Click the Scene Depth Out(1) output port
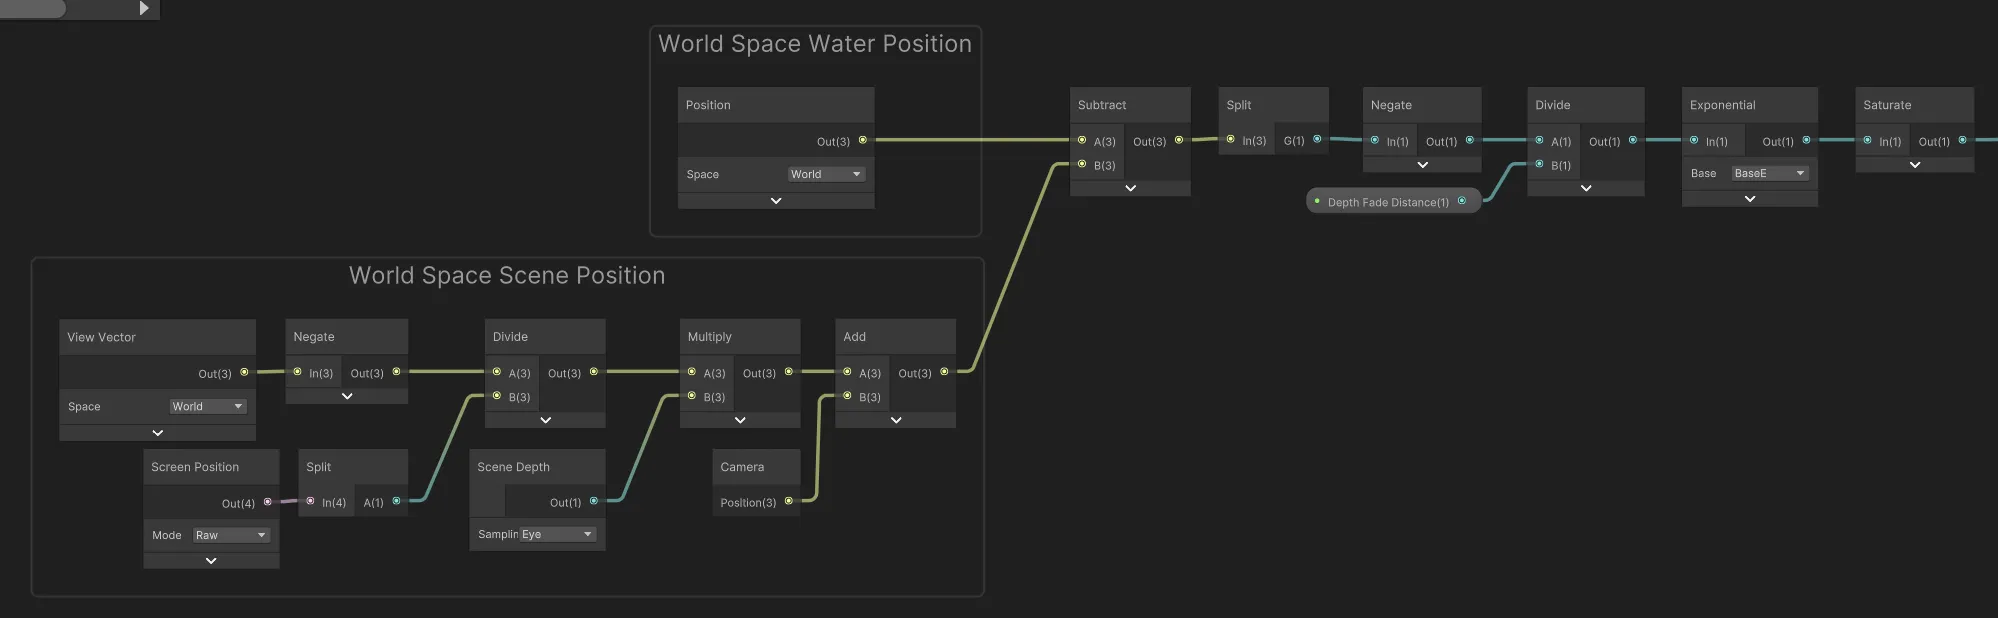 (594, 501)
